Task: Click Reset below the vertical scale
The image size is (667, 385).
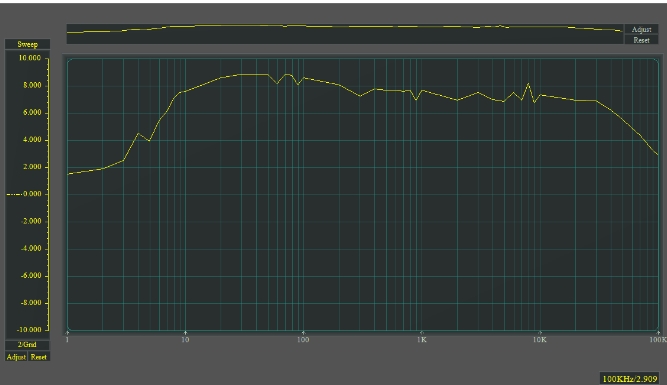Action: pyautogui.click(x=39, y=357)
